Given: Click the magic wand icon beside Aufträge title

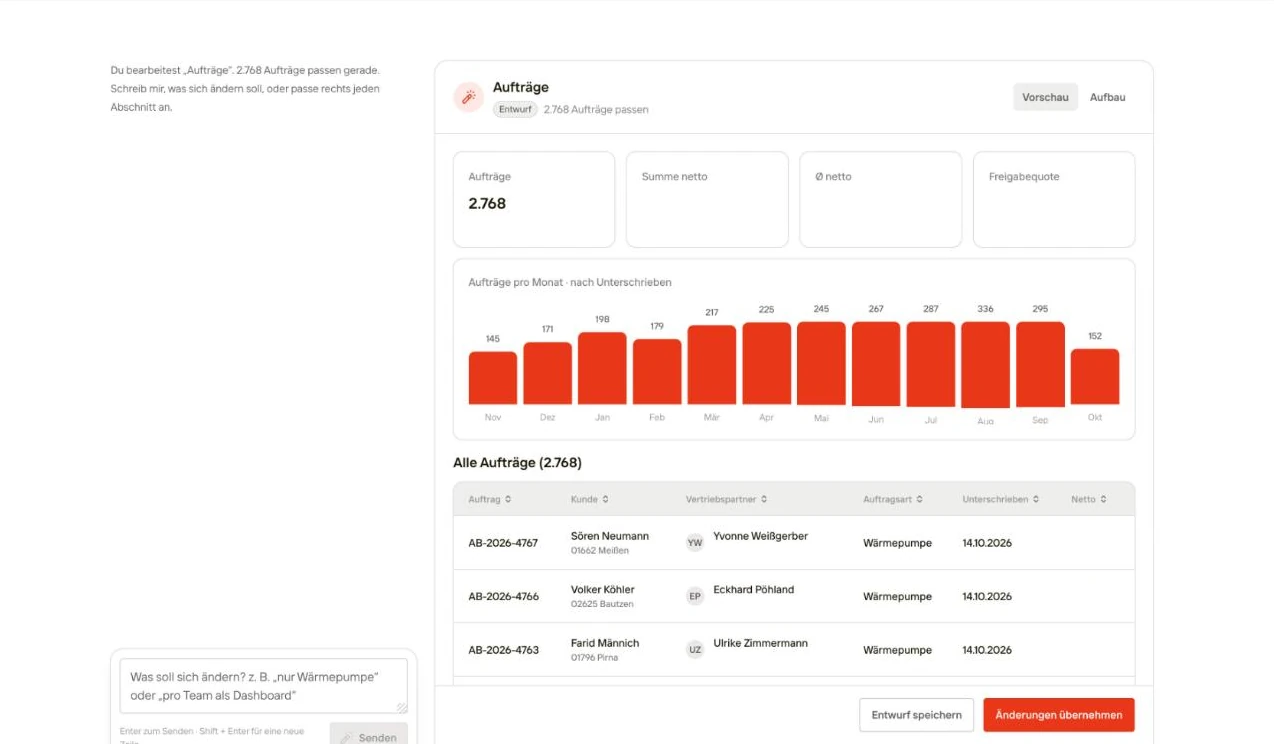Looking at the screenshot, I should [468, 97].
